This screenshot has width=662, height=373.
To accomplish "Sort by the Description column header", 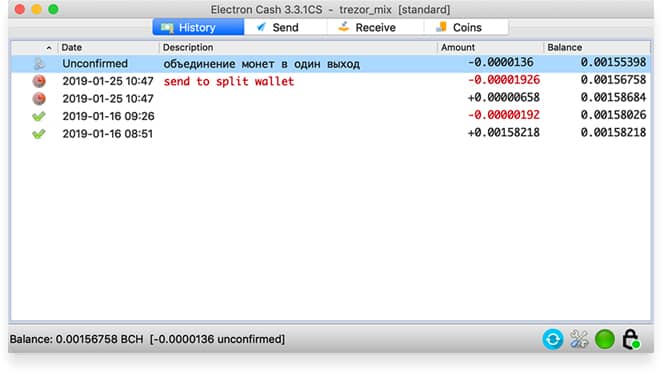I will [x=188, y=47].
